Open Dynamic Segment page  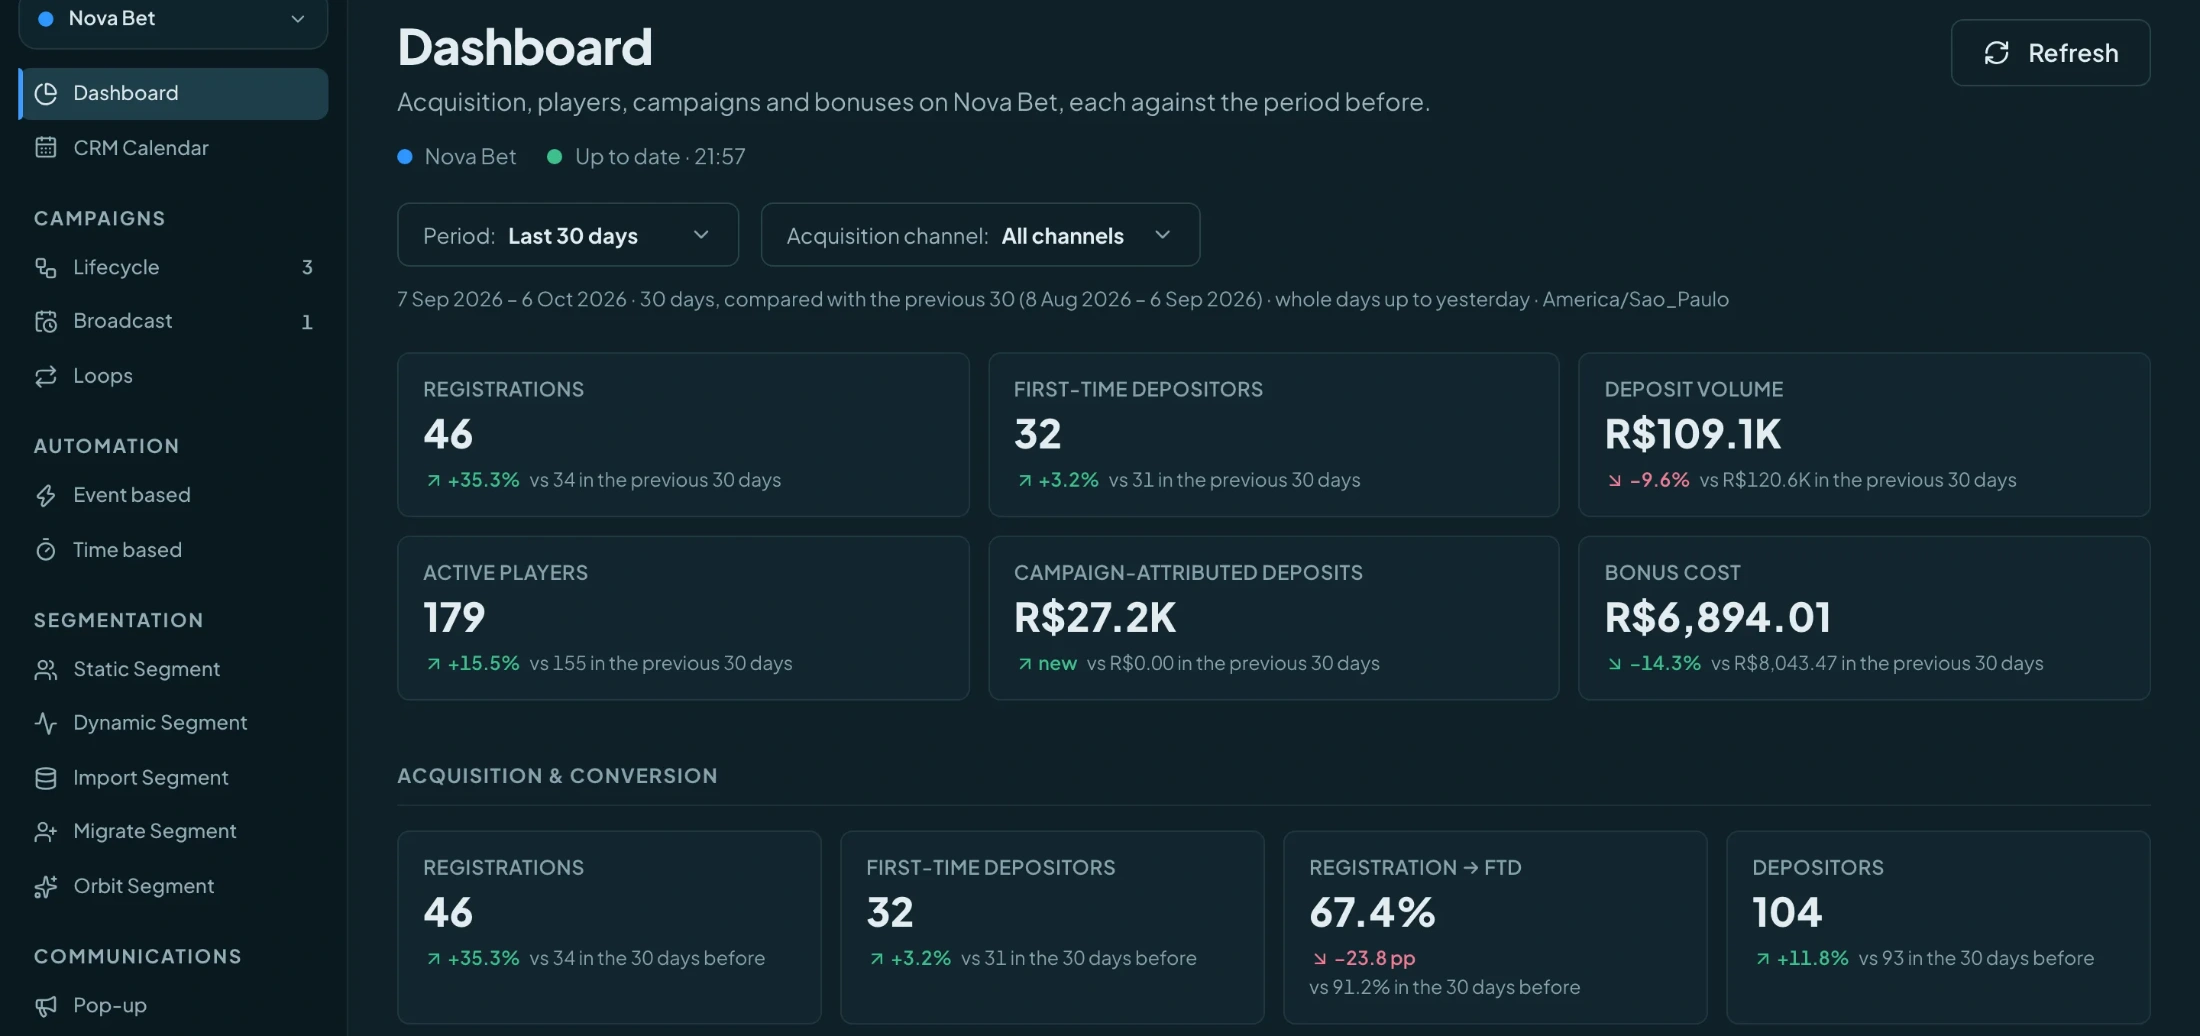(173, 723)
